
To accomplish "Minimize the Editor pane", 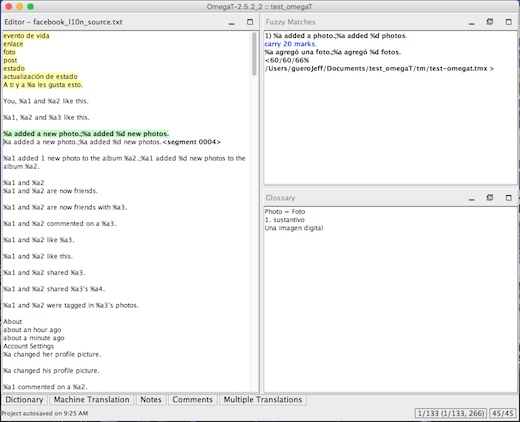I will coord(231,22).
